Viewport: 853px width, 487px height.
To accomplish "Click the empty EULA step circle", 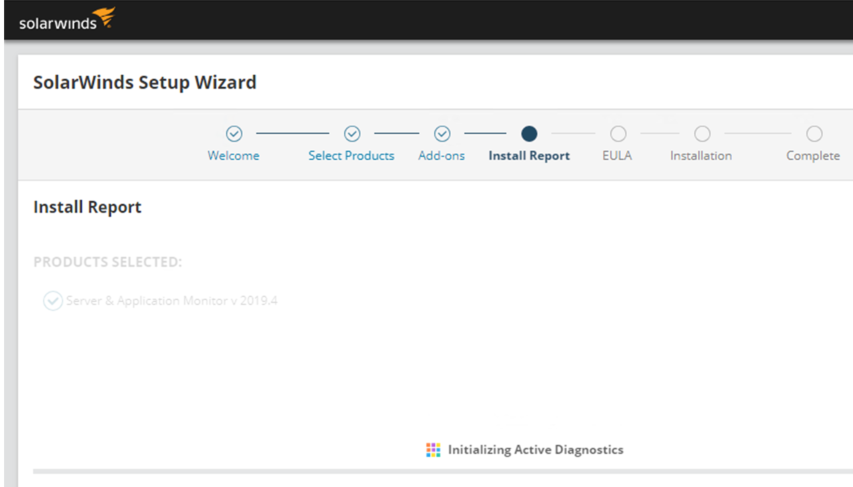I will coord(618,133).
